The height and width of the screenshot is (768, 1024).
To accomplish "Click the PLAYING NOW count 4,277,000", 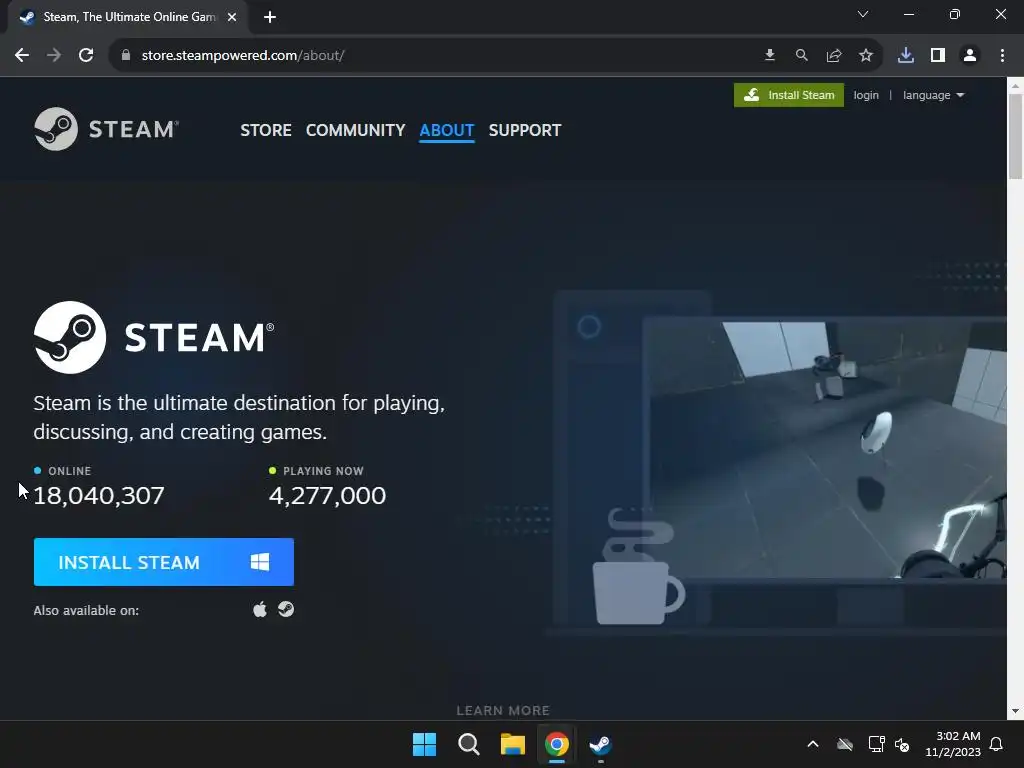I will (327, 496).
